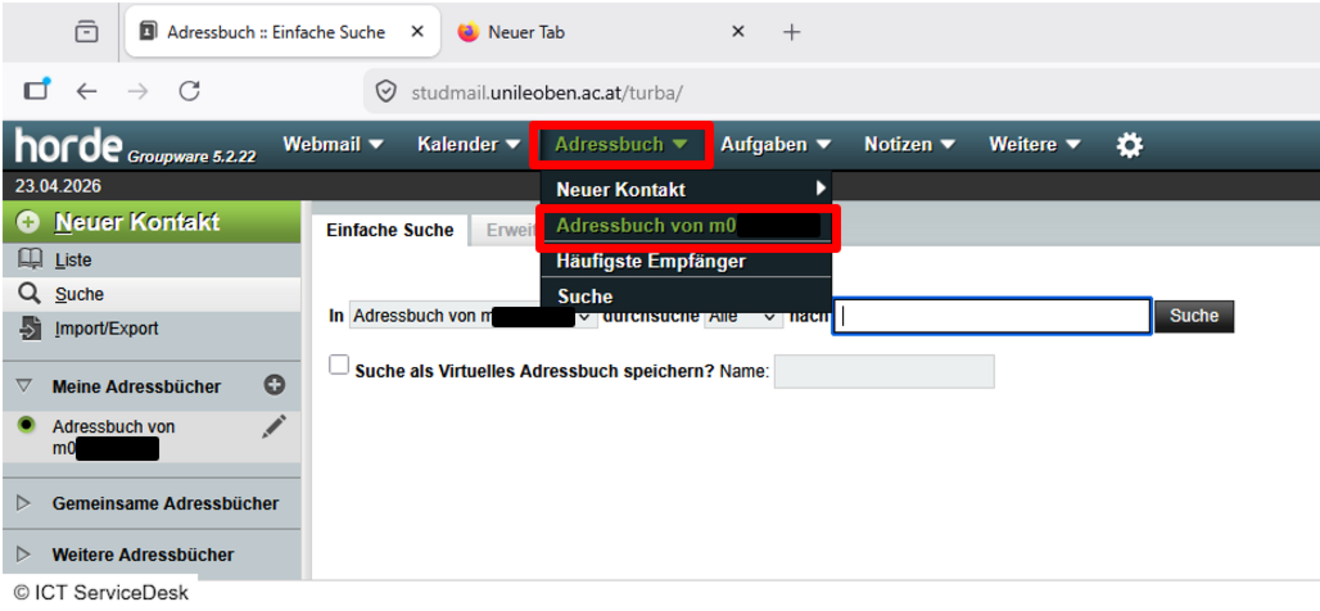This screenshot has height=611, width=1320.
Task: Choose Neuer Kontakt from the Adressbuch menu
Action: 620,189
